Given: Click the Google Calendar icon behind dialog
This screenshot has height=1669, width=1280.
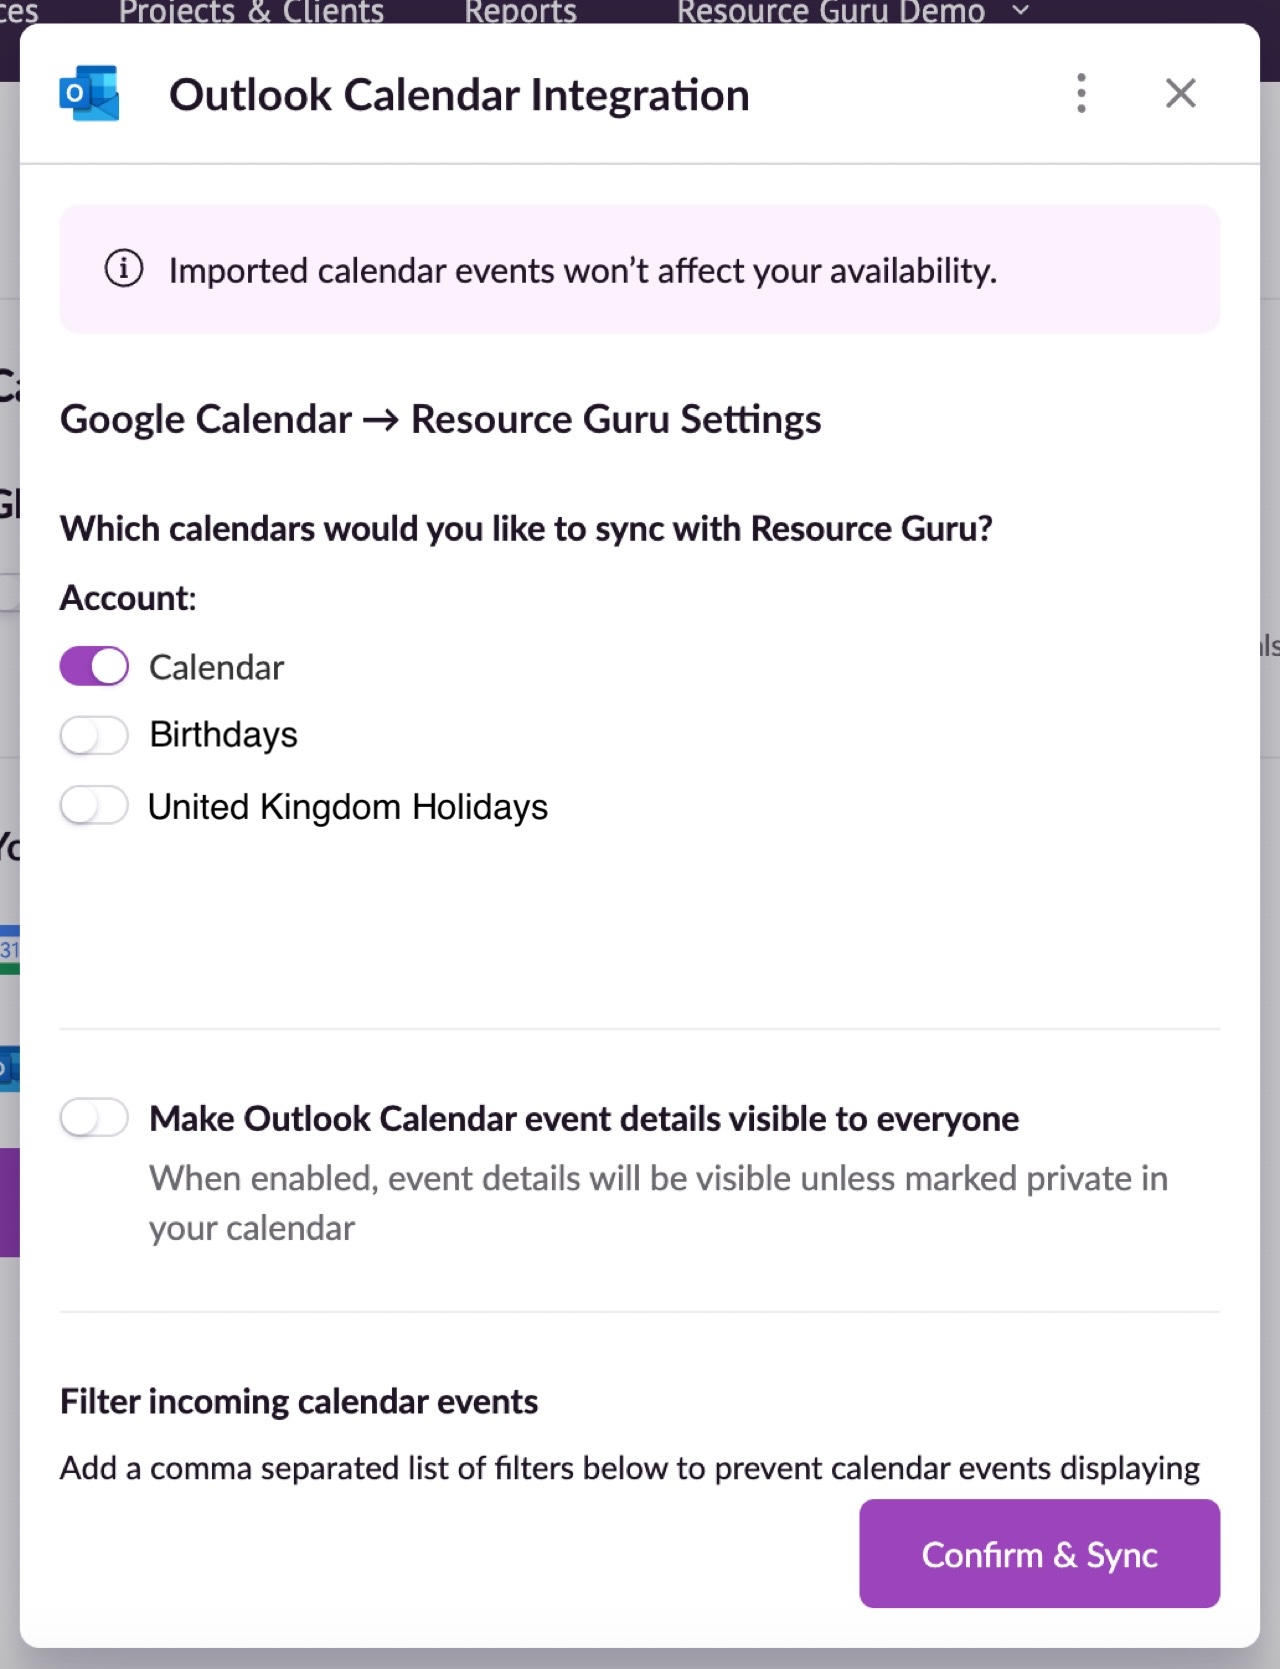Looking at the screenshot, I should tap(9, 949).
